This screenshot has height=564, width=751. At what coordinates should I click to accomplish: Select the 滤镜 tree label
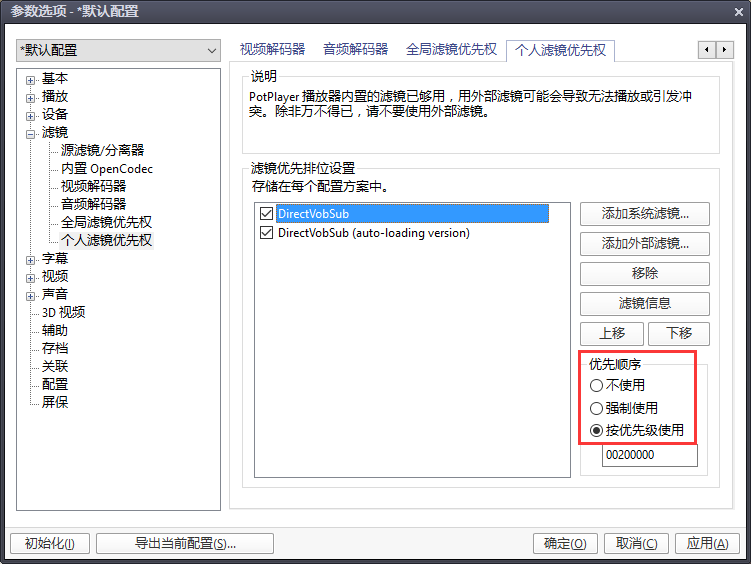(x=55, y=133)
